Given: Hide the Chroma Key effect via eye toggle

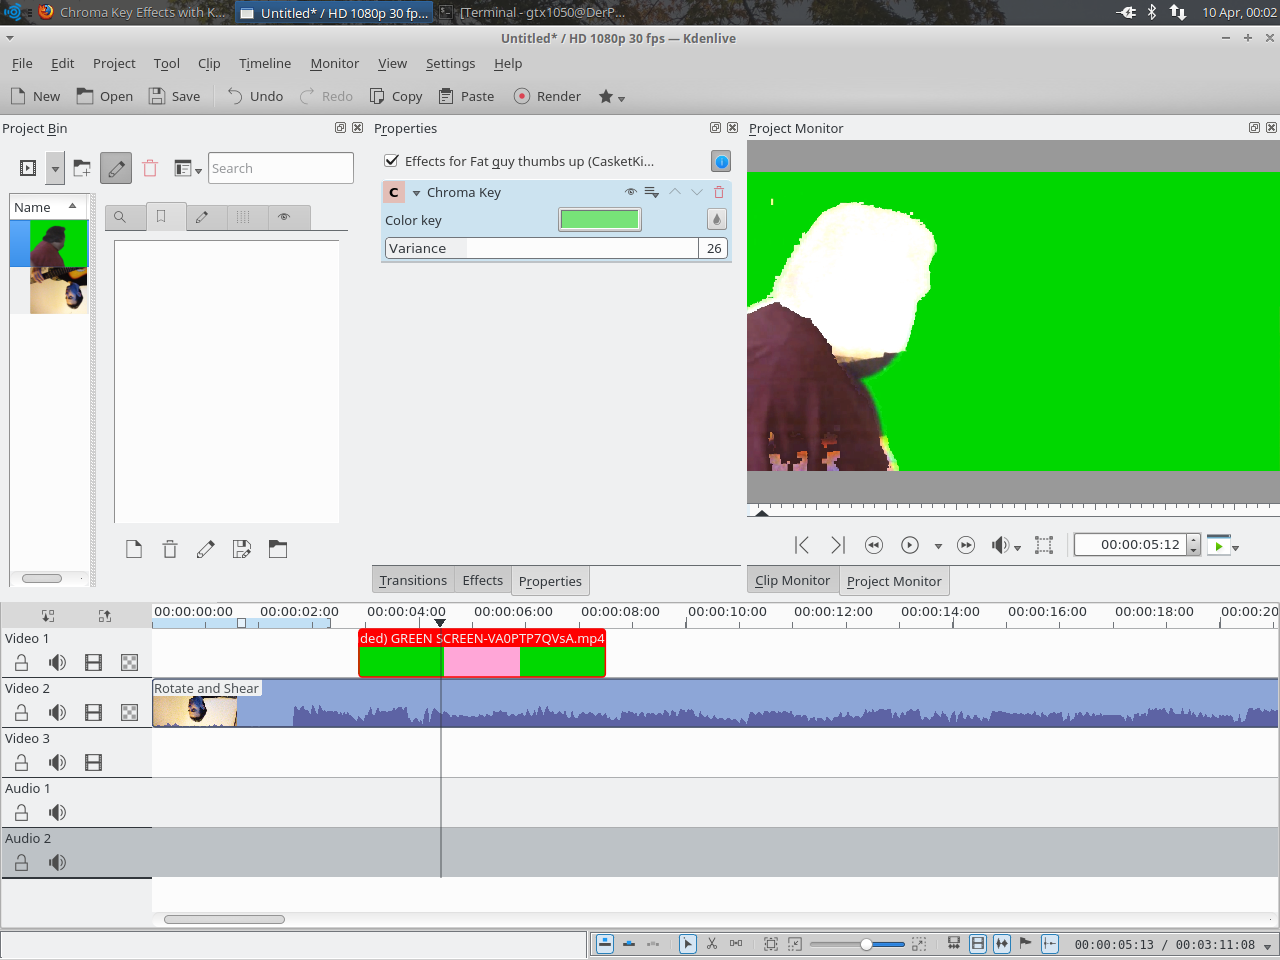Looking at the screenshot, I should pos(631,192).
